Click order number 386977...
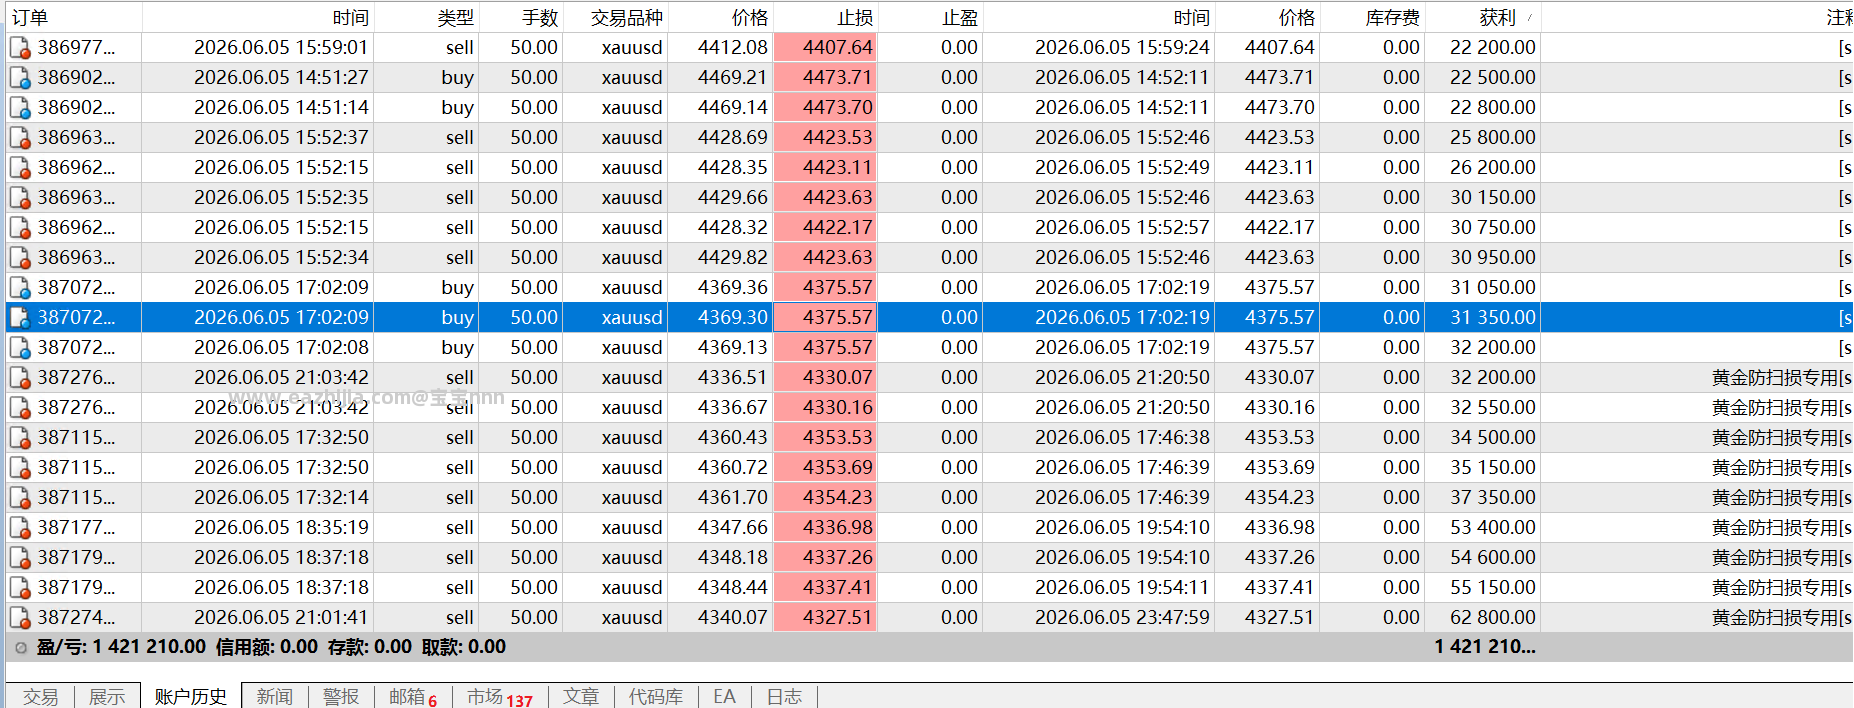The height and width of the screenshot is (708, 1854). [x=76, y=48]
